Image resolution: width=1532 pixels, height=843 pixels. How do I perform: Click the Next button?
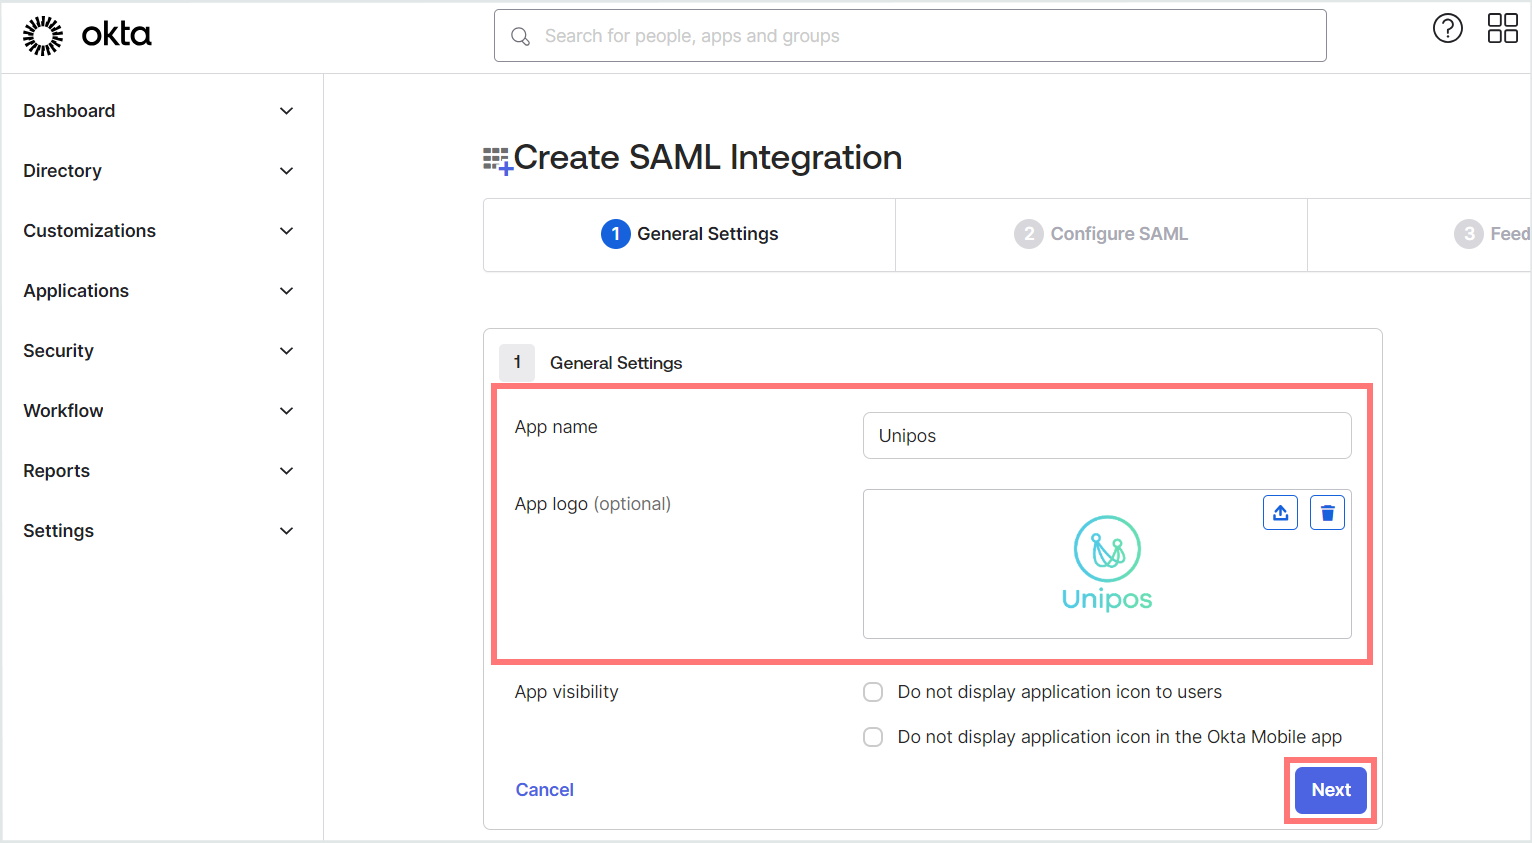1331,790
